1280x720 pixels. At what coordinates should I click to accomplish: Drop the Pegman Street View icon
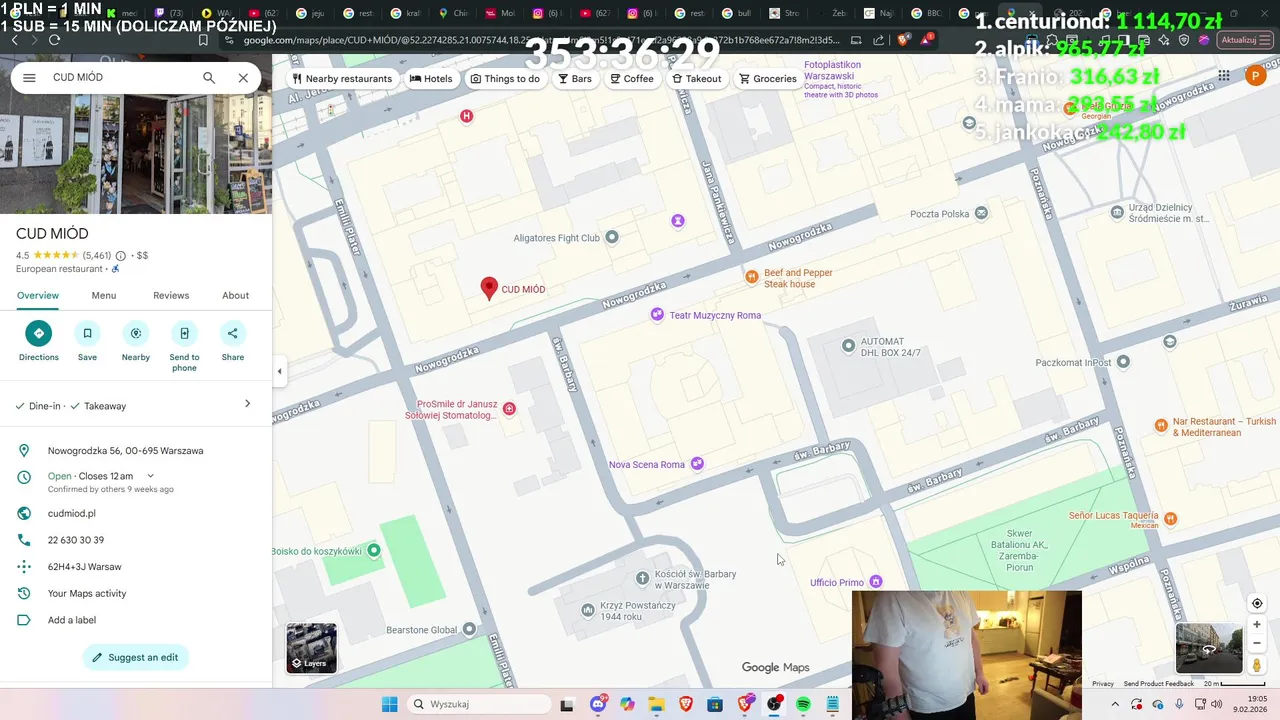click(x=1257, y=666)
